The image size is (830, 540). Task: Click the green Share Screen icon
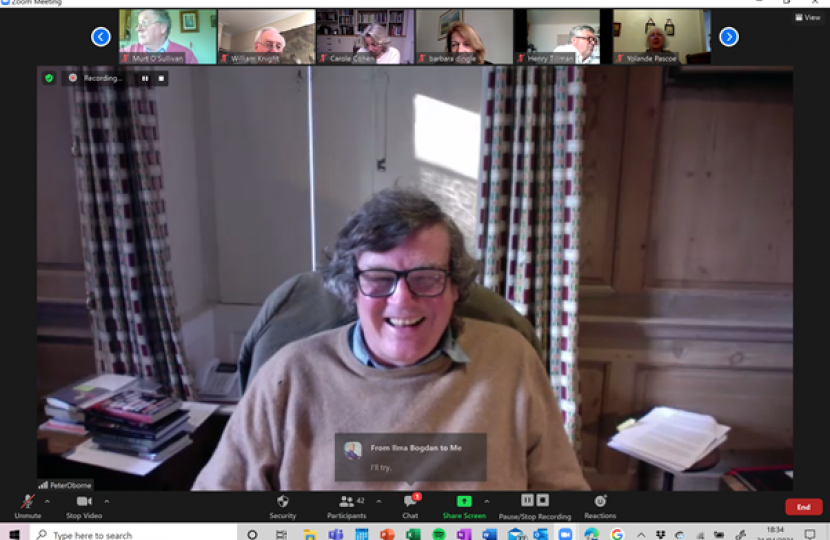(x=464, y=501)
